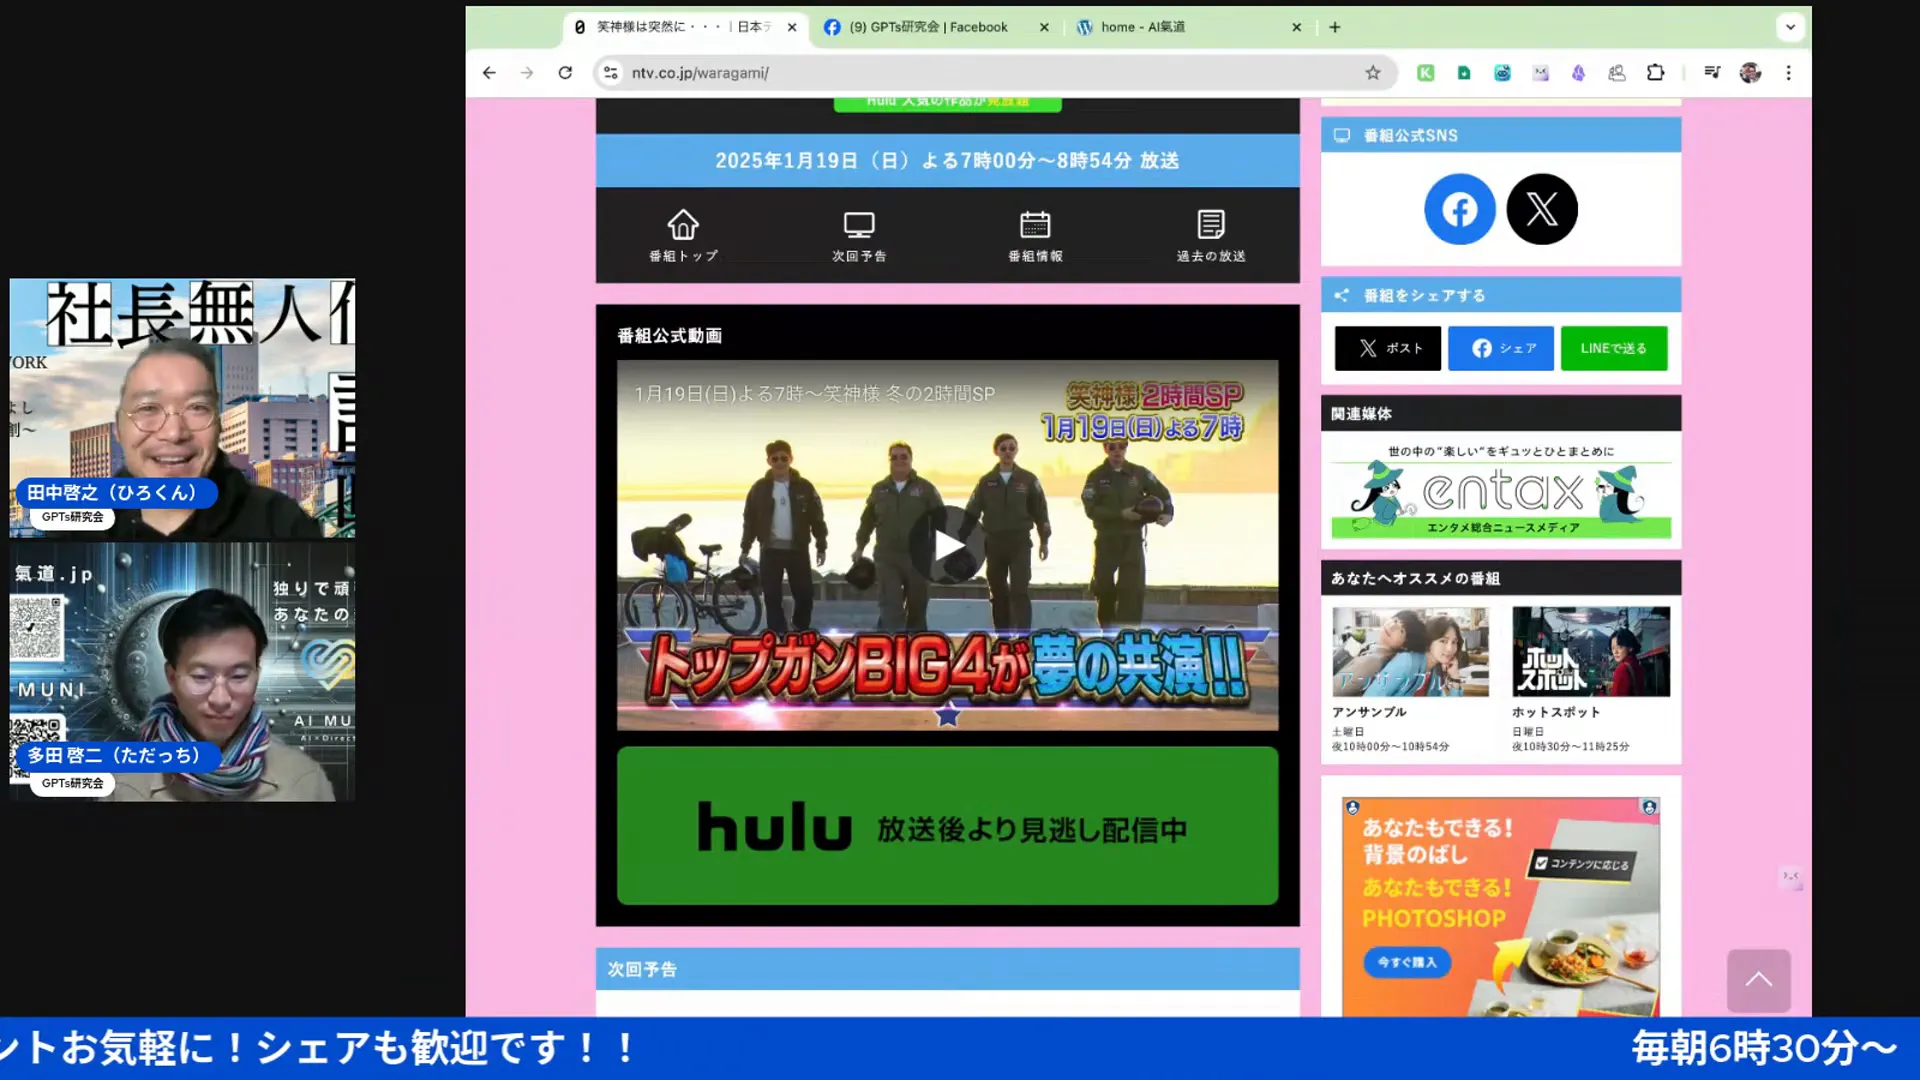This screenshot has height=1080, width=1920.
Task: Open 過去の放送 list icon
Action: coord(1211,235)
